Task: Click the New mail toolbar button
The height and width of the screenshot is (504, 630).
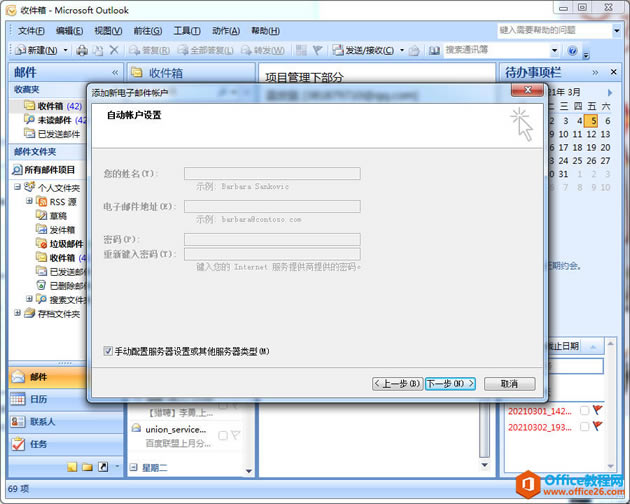Action: pyautogui.click(x=36, y=50)
